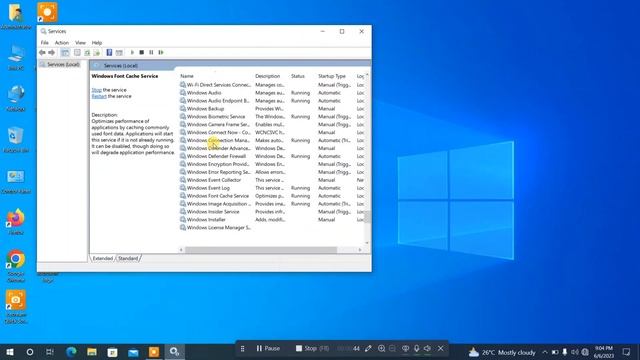Select Windows Audio Endpoint Builder service

point(271,101)
